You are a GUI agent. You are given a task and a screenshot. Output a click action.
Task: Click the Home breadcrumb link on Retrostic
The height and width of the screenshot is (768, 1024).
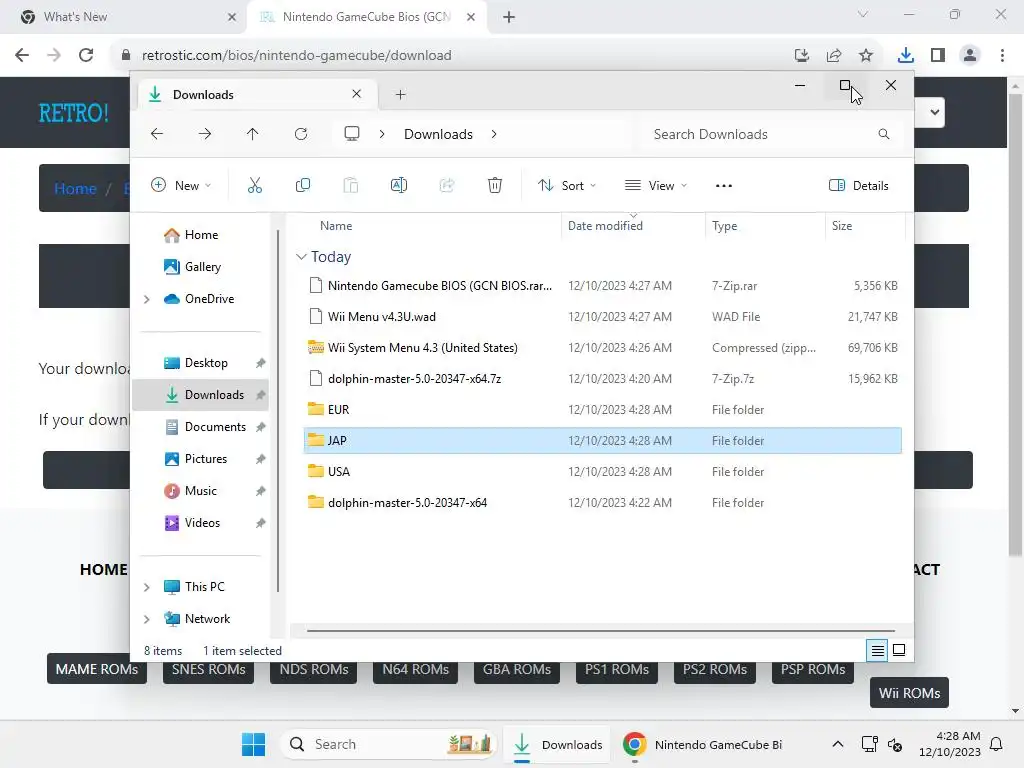tap(75, 189)
